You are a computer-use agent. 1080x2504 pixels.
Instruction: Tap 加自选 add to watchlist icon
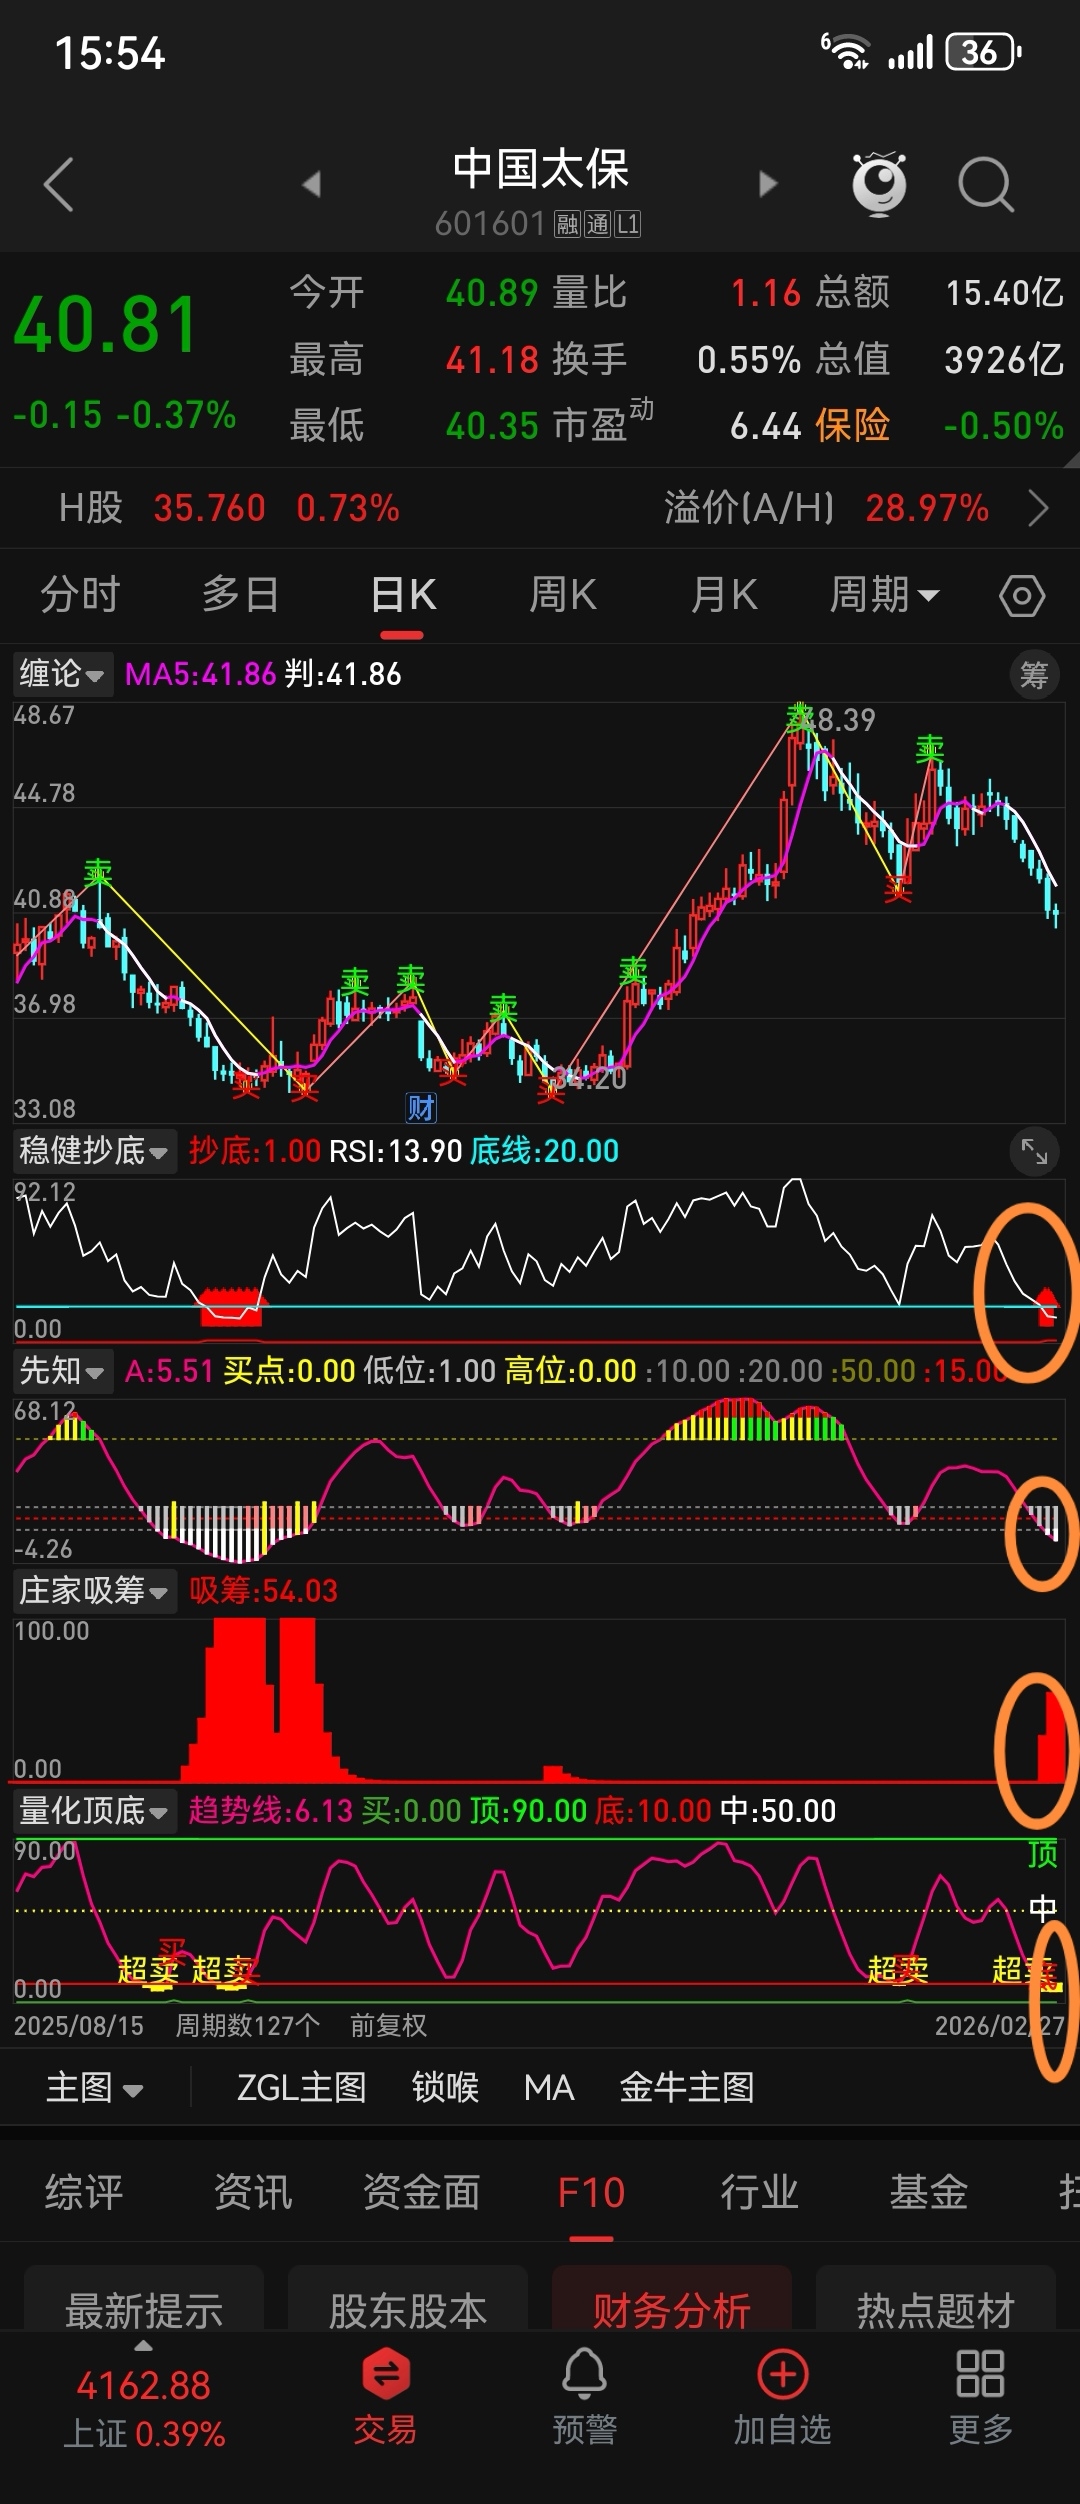click(x=782, y=2396)
